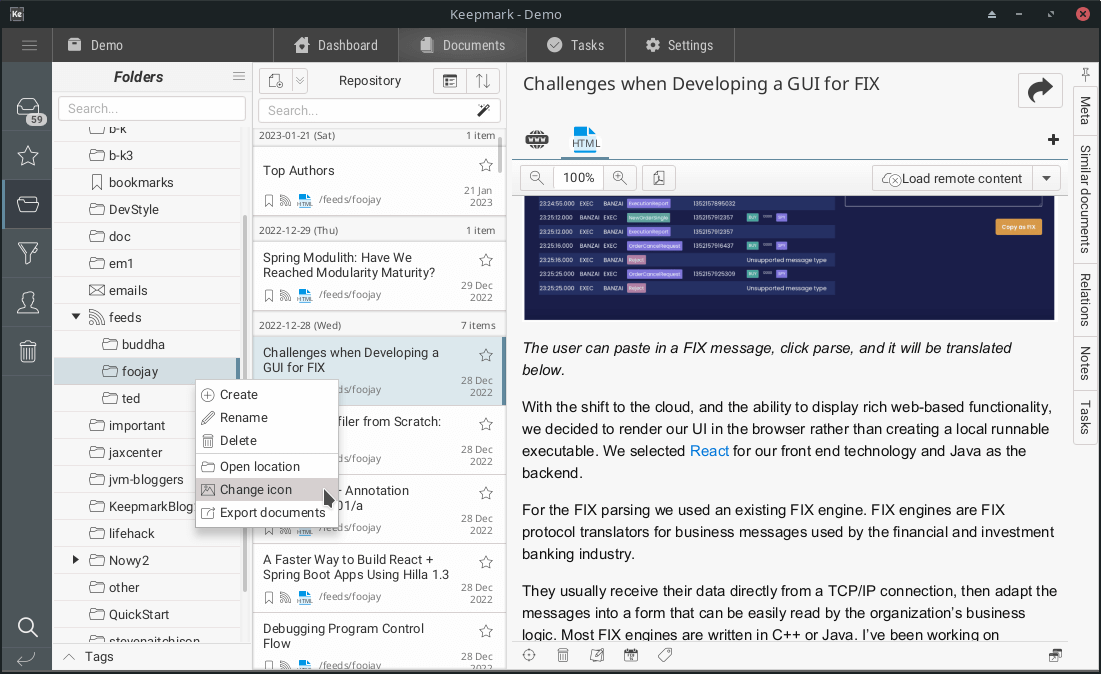Open Load remote content dropdown arrow
This screenshot has width=1101, height=674.
pyautogui.click(x=1046, y=178)
